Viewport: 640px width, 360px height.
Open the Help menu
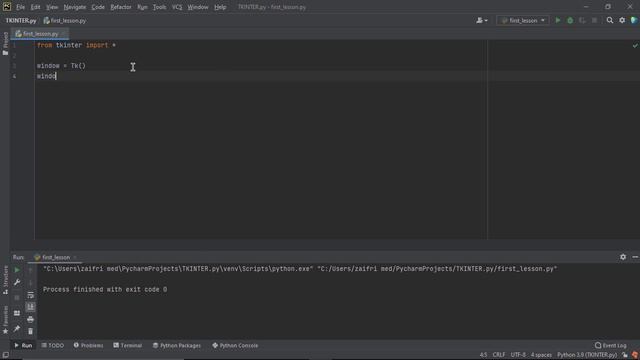coord(220,7)
